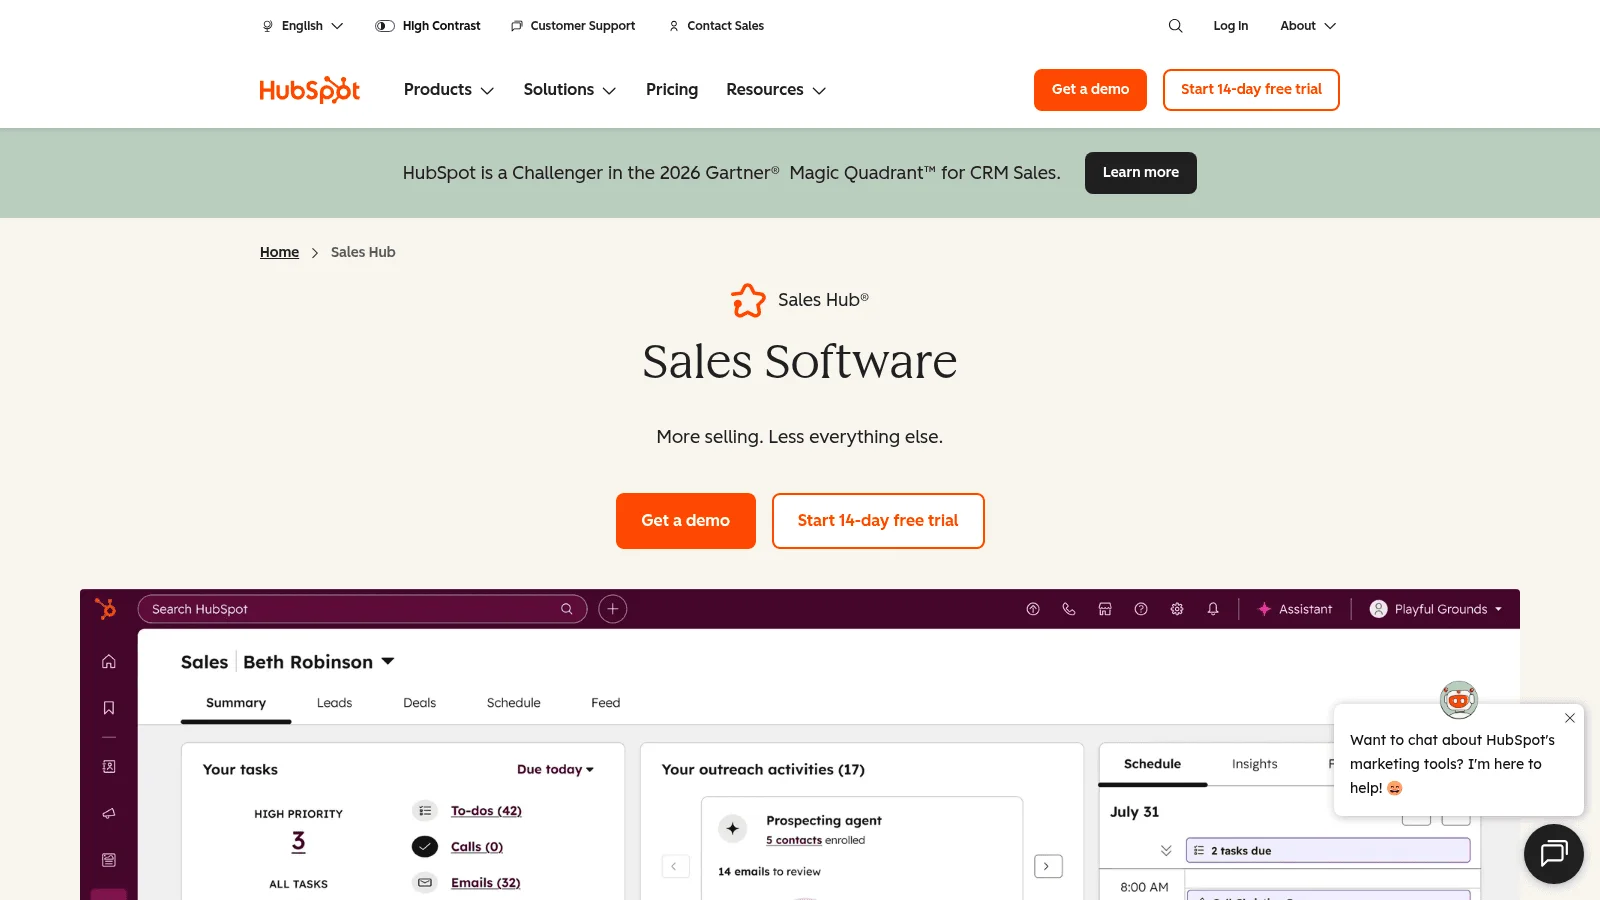Open the chat widget bubble icon
The width and height of the screenshot is (1600, 900).
[1553, 854]
